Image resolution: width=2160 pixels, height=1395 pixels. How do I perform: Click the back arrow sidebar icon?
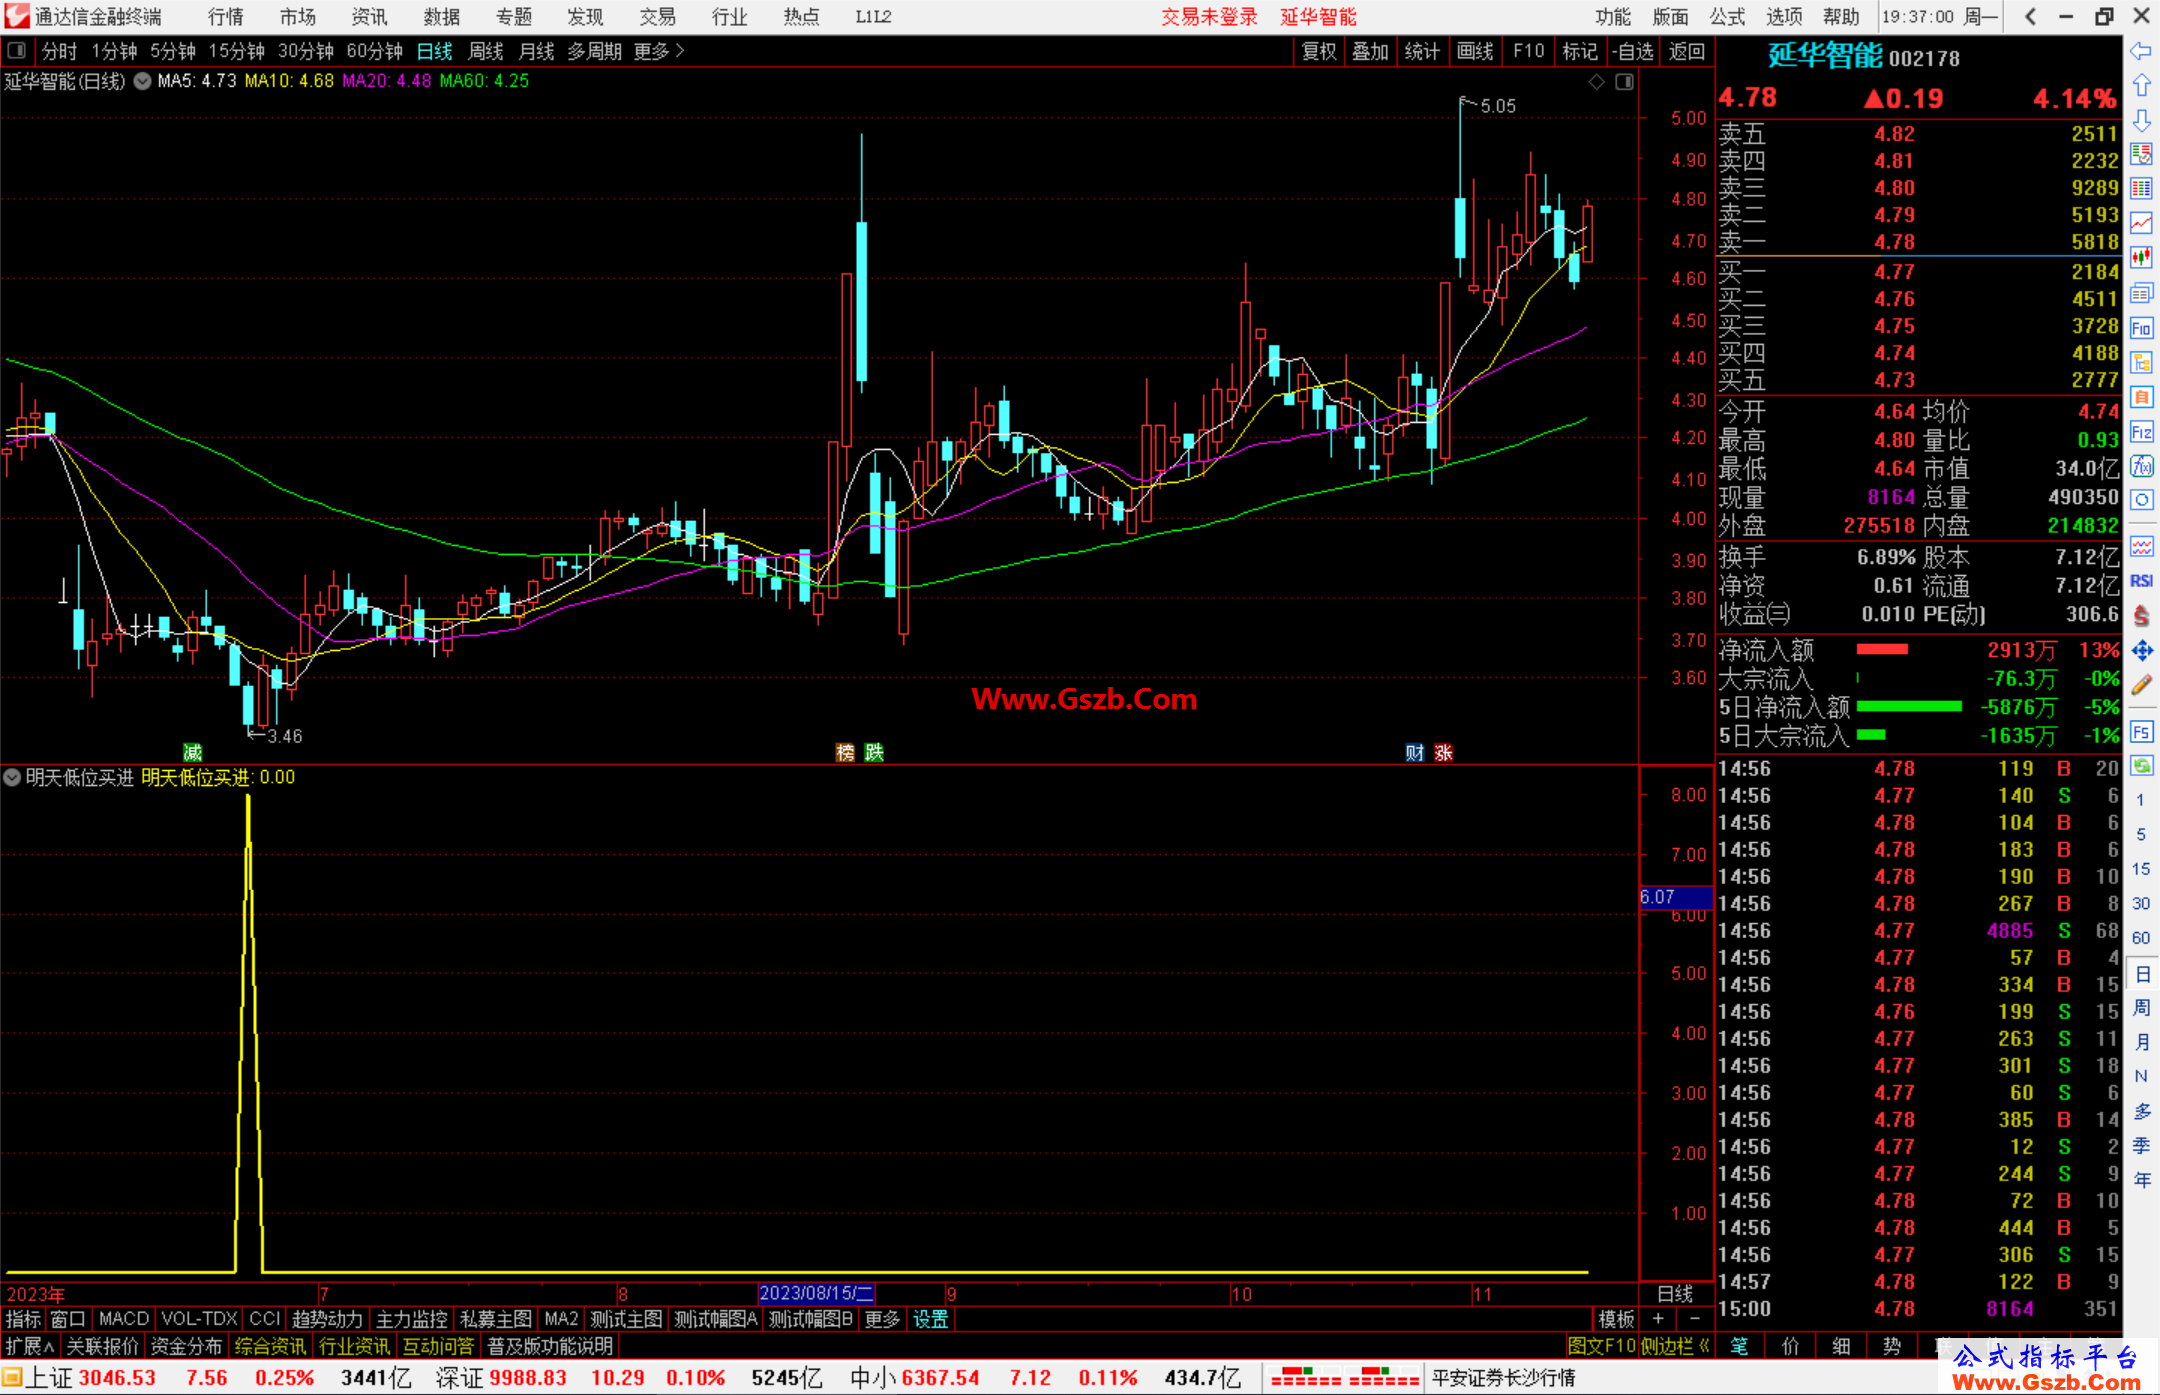coord(2141,51)
